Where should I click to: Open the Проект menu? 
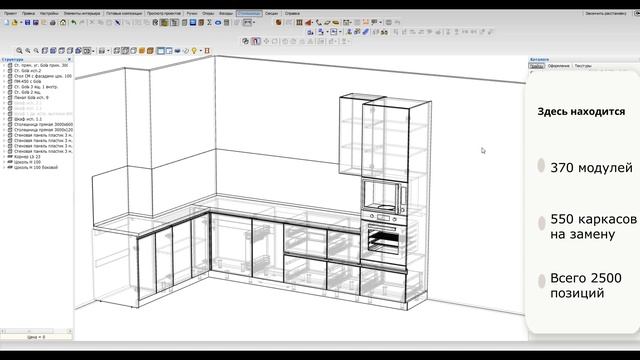point(10,13)
